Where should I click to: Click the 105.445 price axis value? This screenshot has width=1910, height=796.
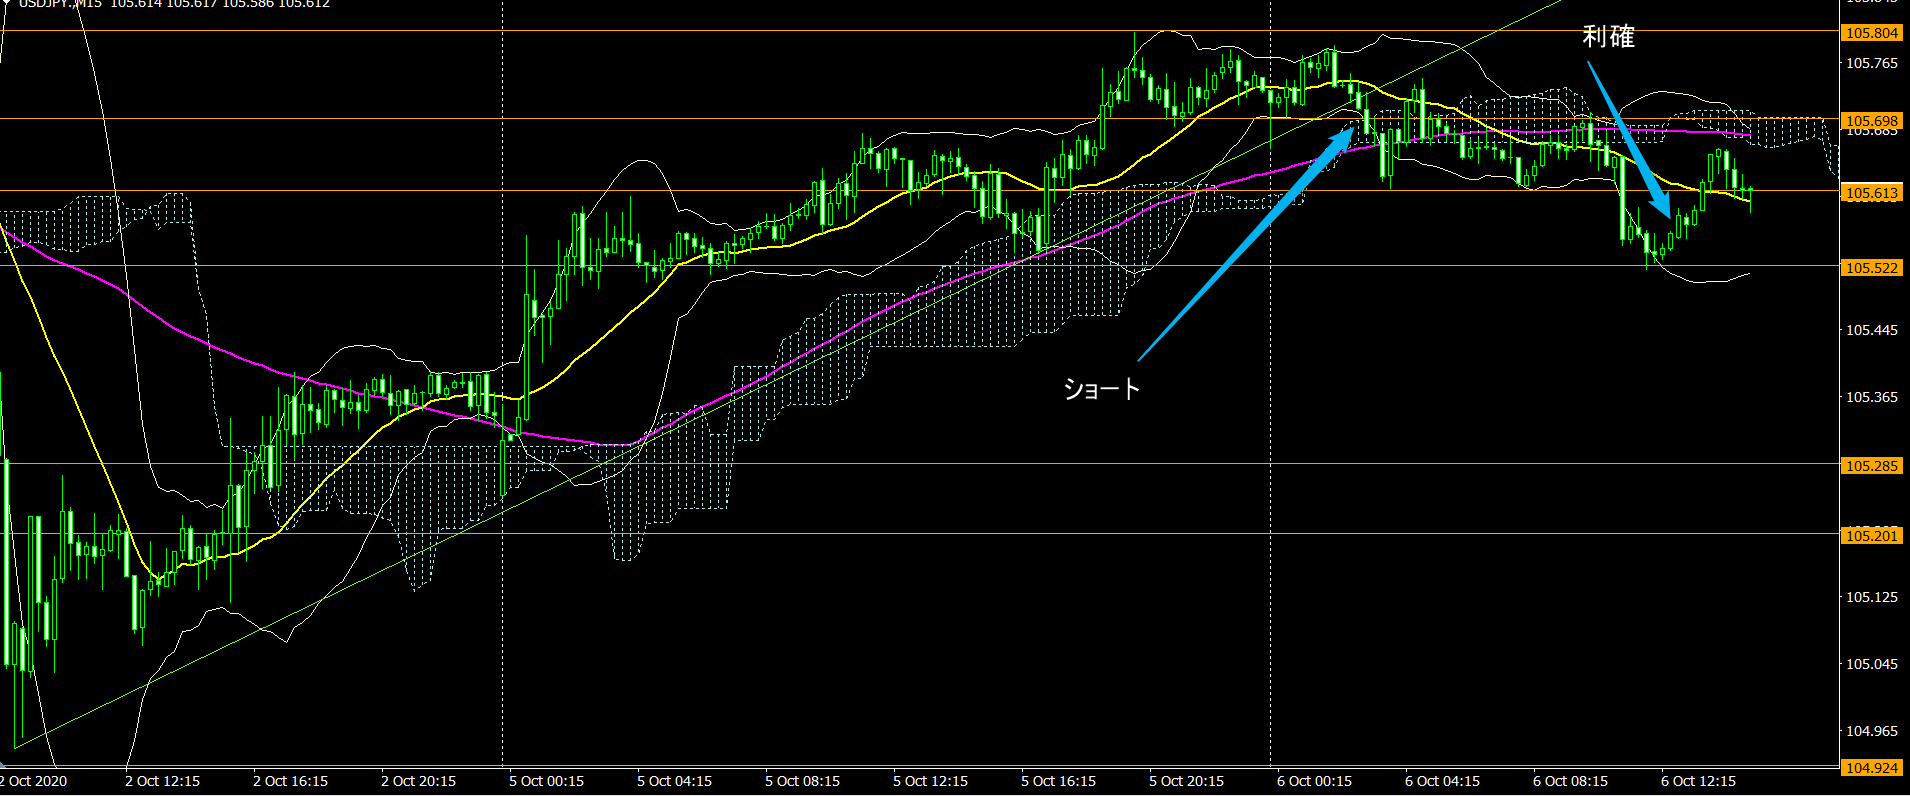click(1871, 330)
